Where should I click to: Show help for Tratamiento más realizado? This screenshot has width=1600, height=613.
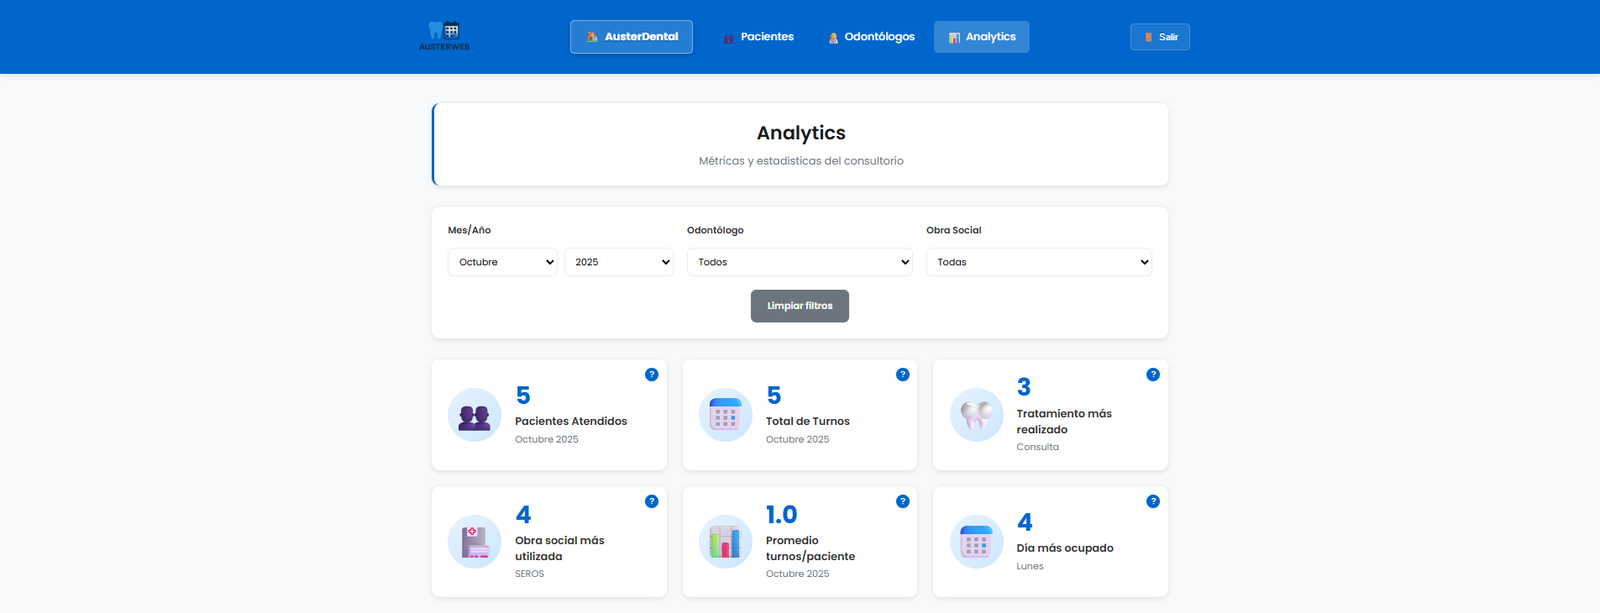click(x=1153, y=375)
